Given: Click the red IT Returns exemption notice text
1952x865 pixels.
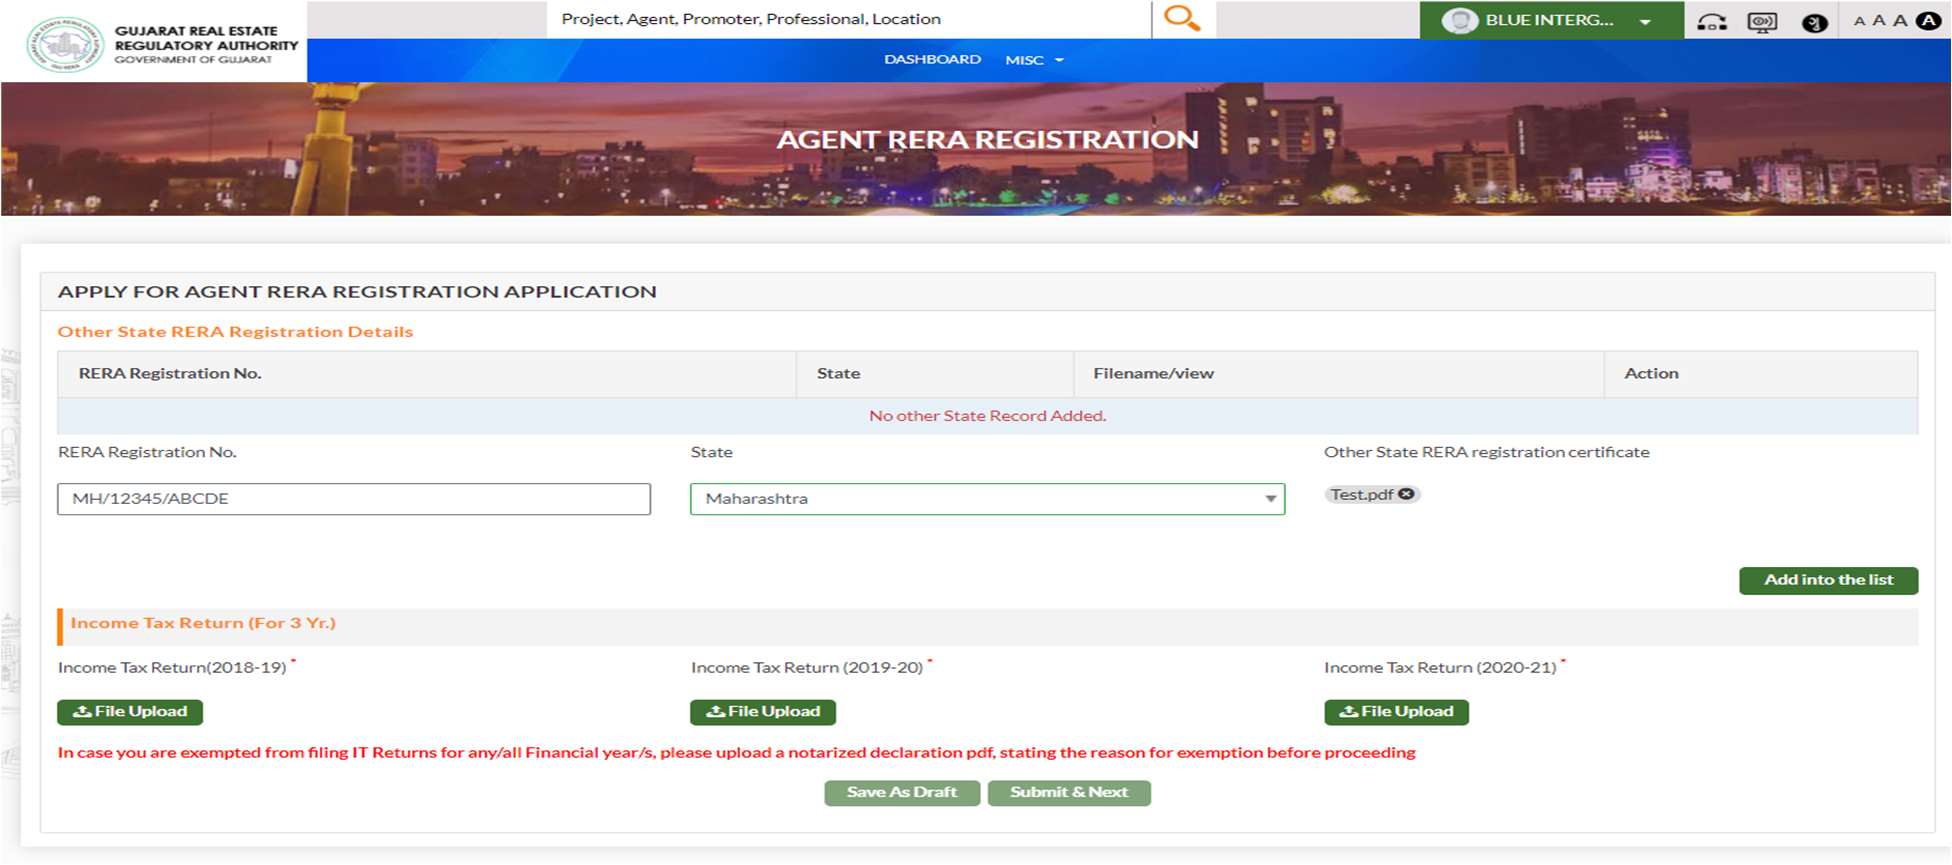Looking at the screenshot, I should [736, 753].
